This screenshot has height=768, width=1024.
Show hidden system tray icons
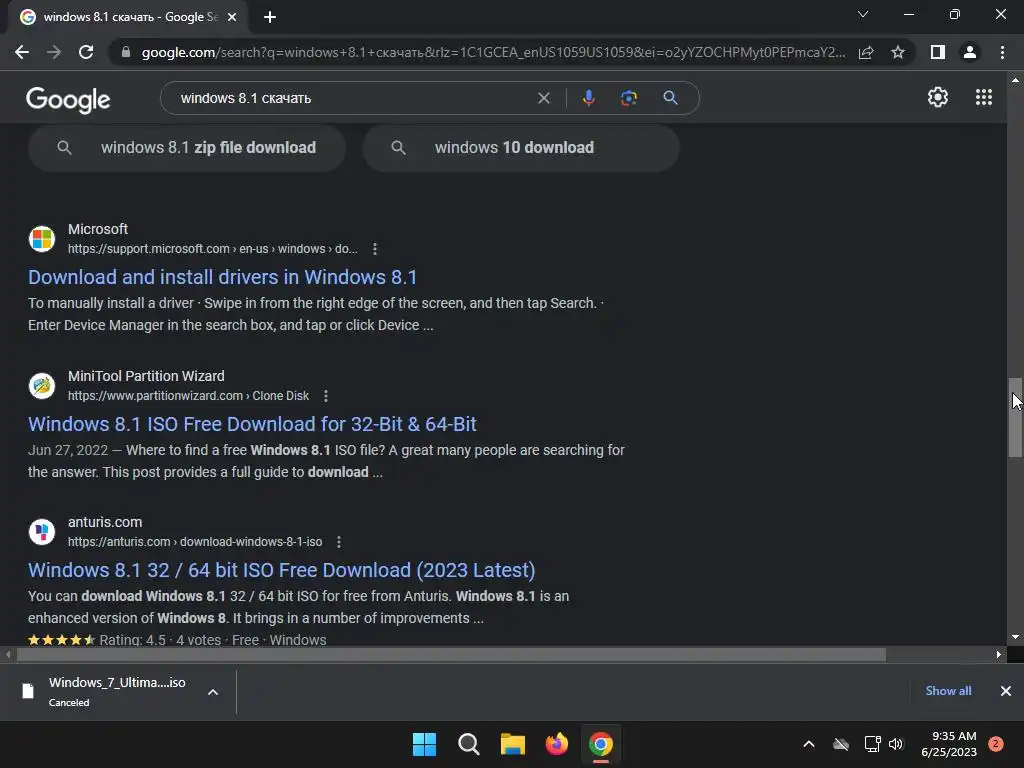coord(808,744)
